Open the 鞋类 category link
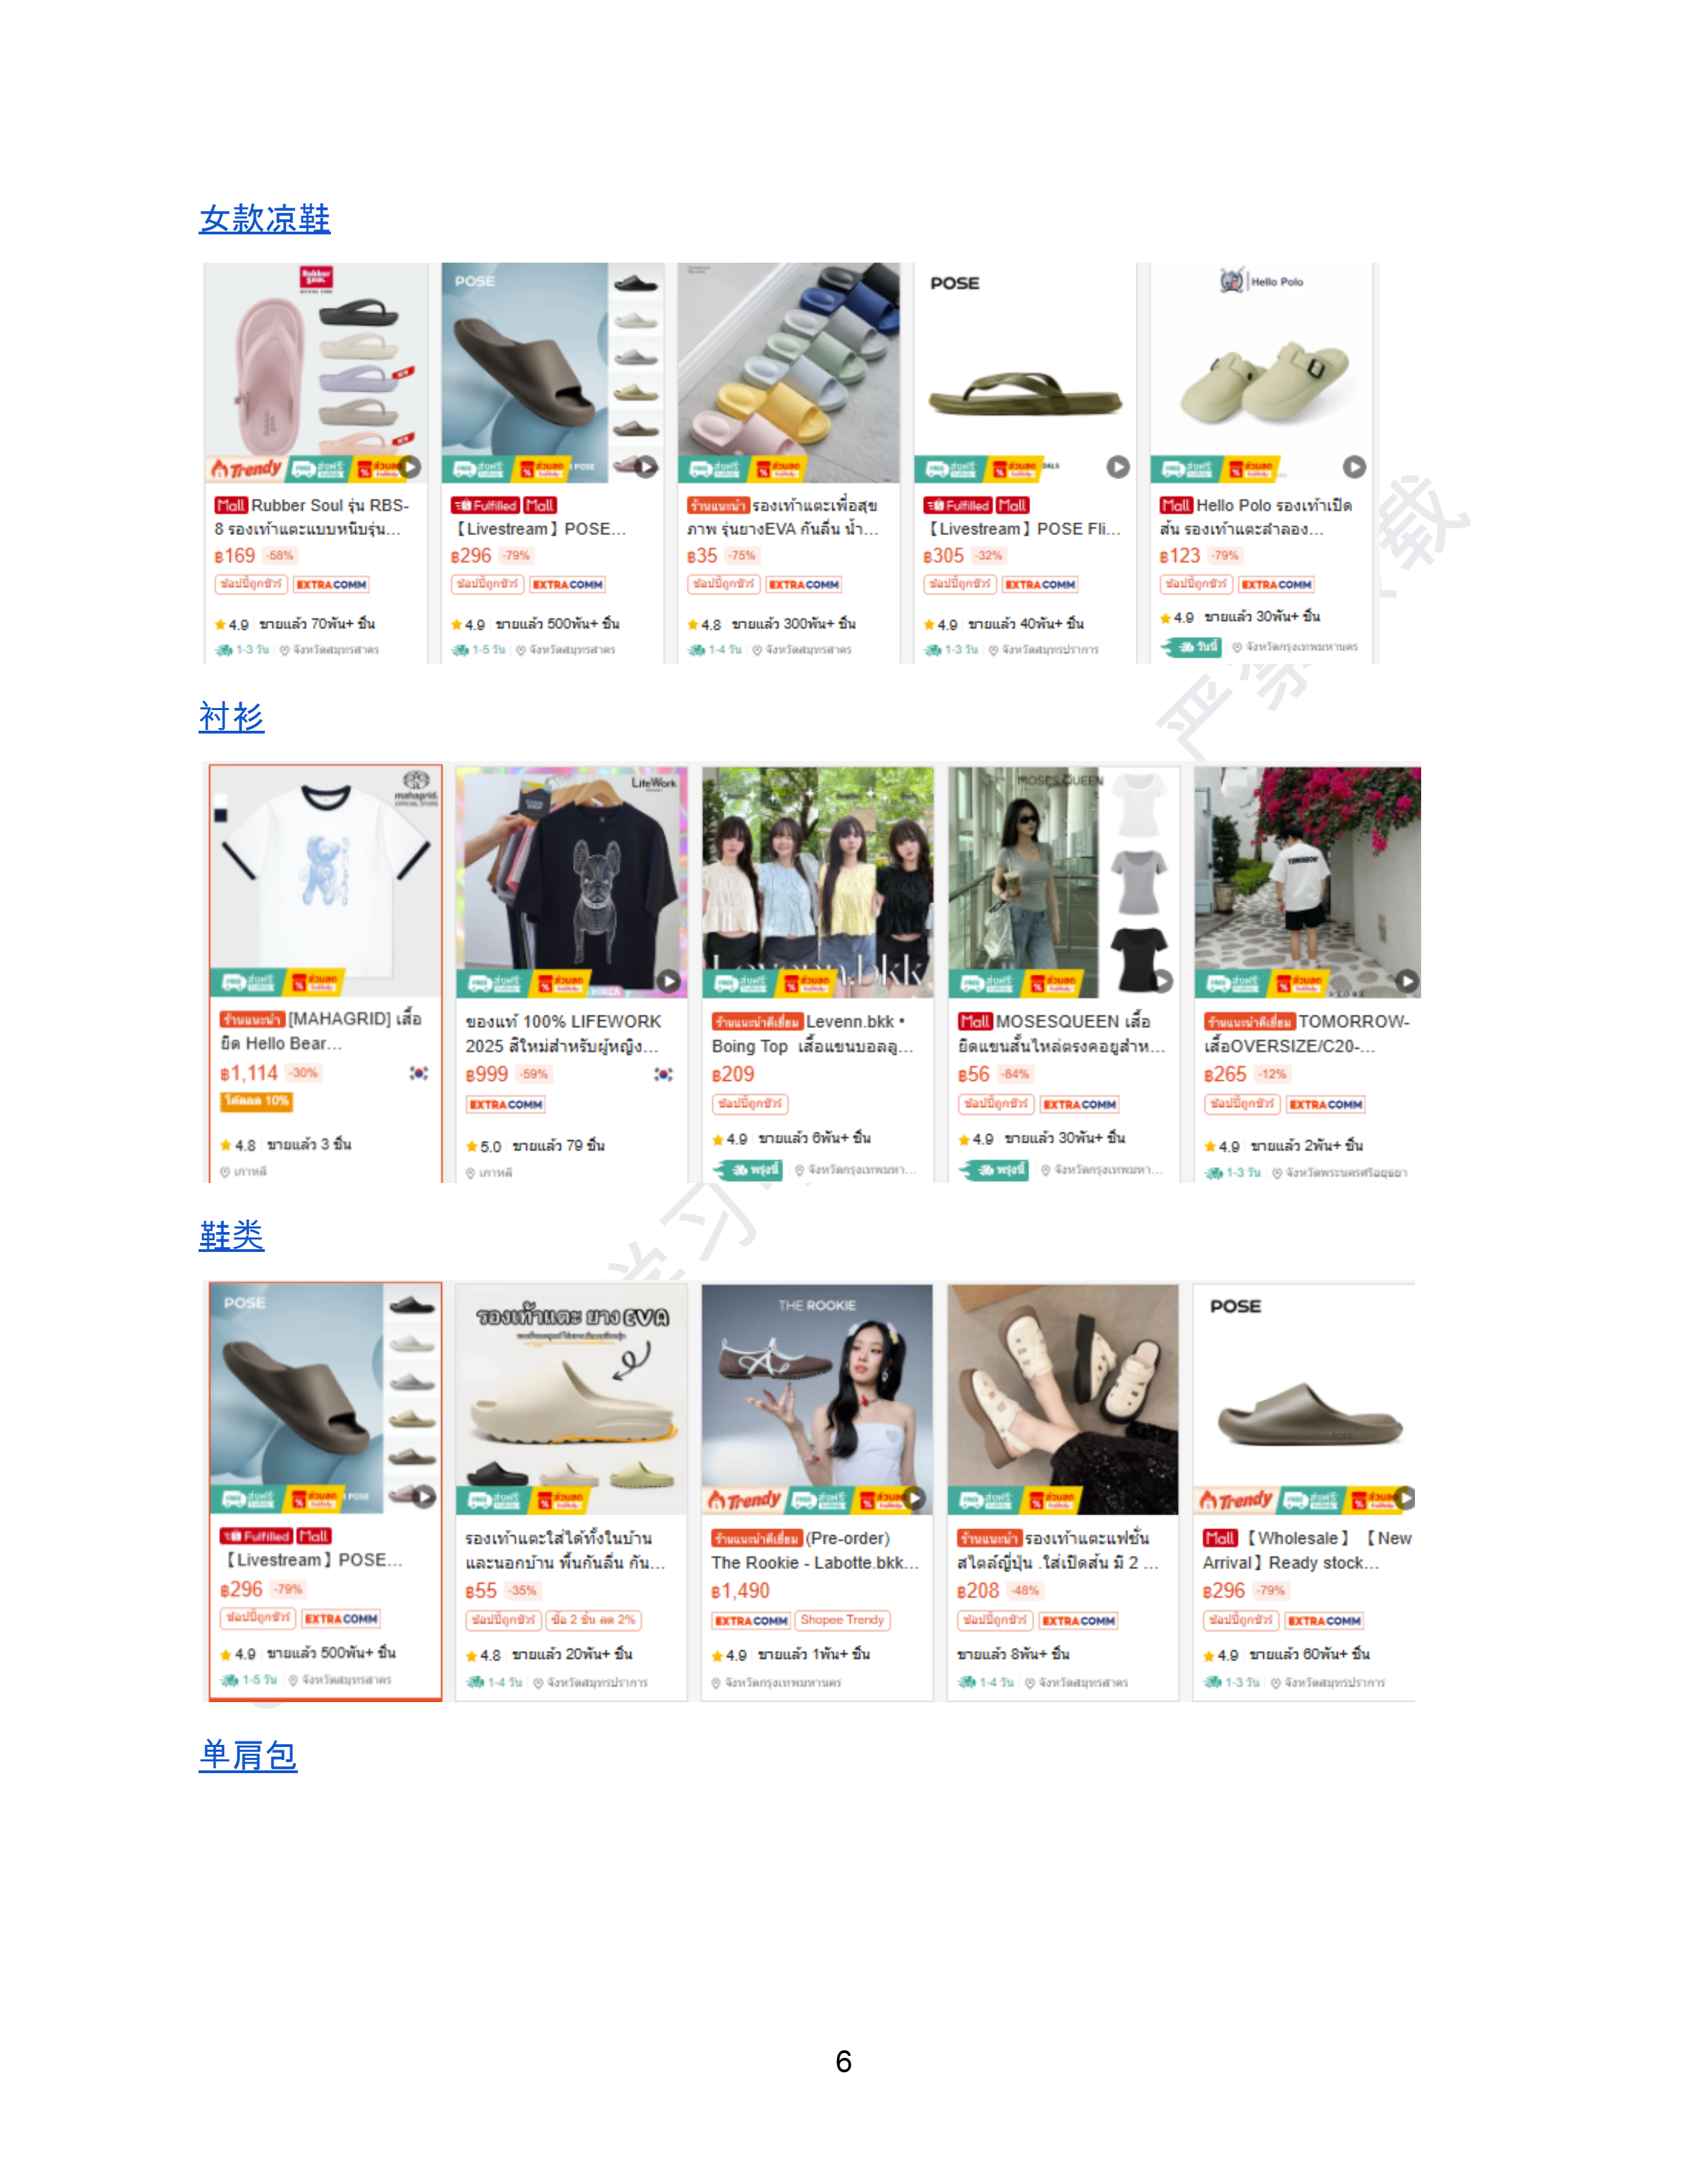This screenshot has width=1688, height=2184. coord(232,1236)
